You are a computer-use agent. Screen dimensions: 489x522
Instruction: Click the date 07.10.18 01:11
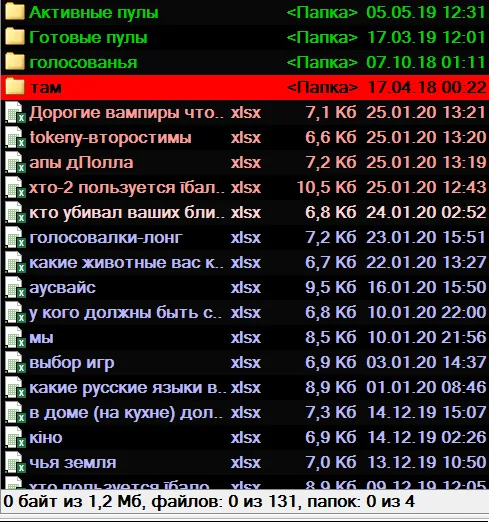(x=426, y=62)
